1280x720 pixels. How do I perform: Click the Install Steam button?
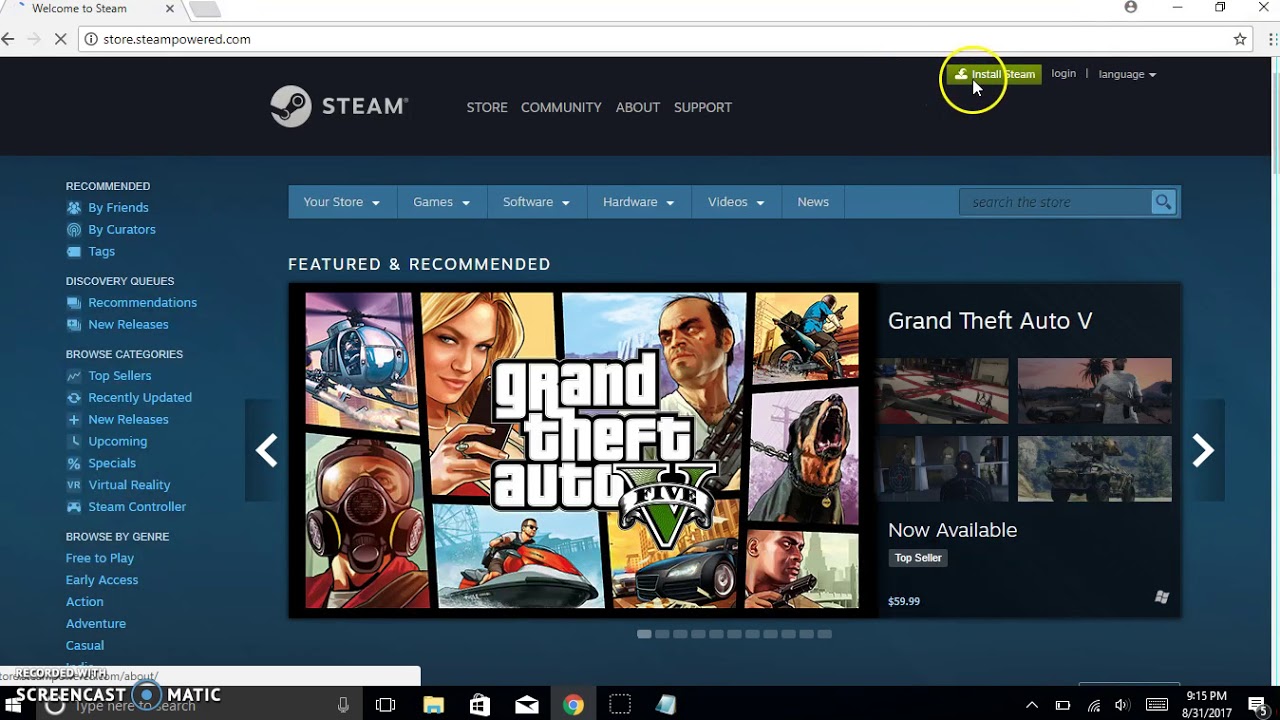pos(994,74)
